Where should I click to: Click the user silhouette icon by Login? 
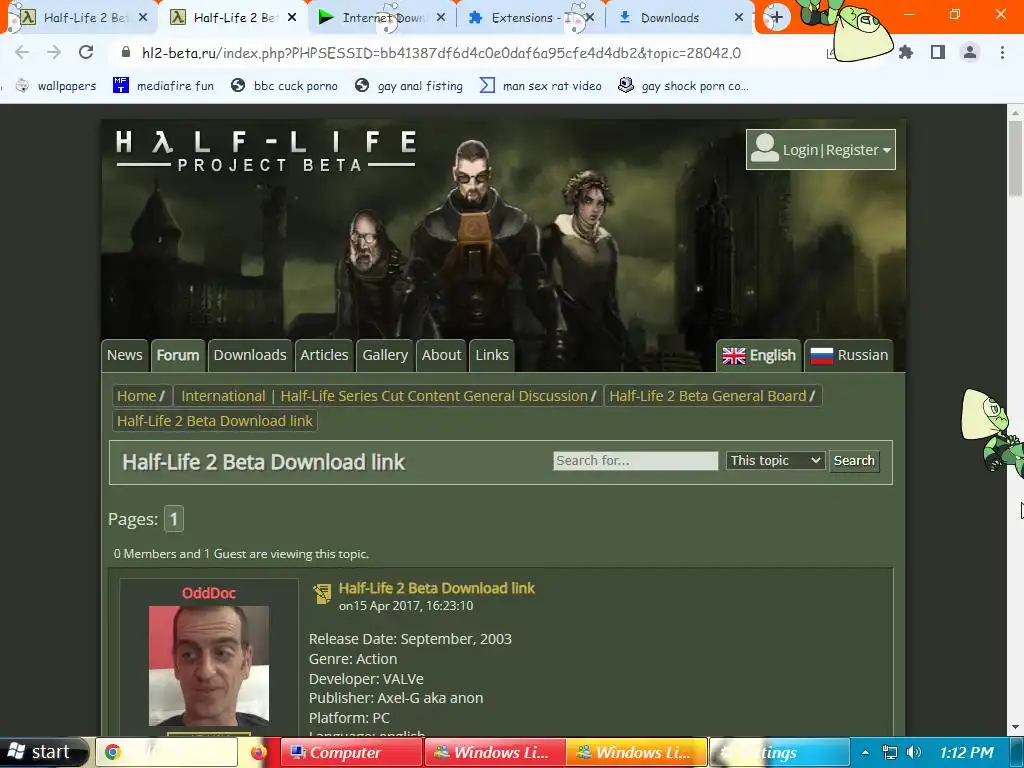(764, 148)
